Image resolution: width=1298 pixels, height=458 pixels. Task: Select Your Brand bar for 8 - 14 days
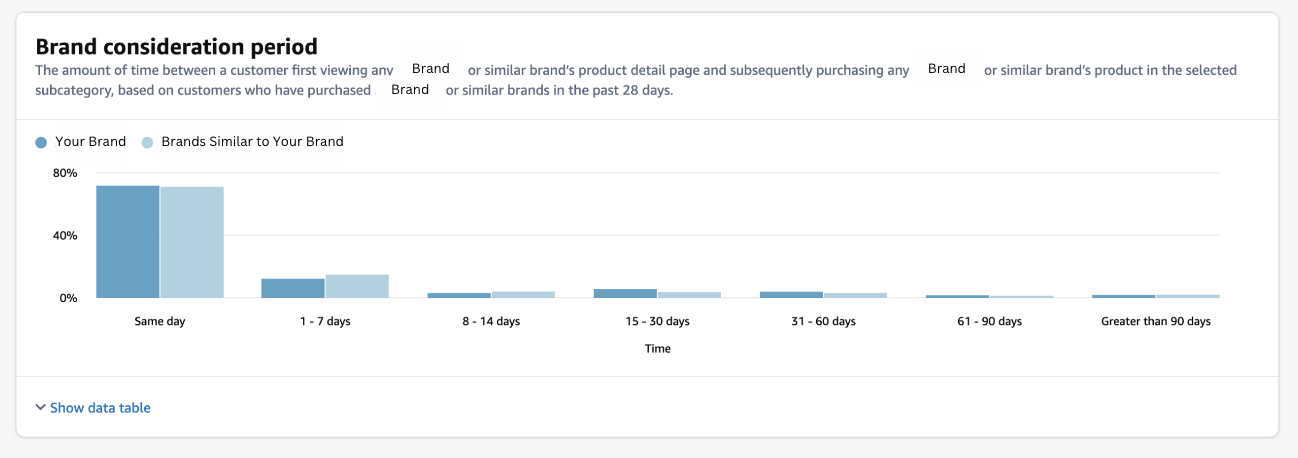[x=459, y=295]
